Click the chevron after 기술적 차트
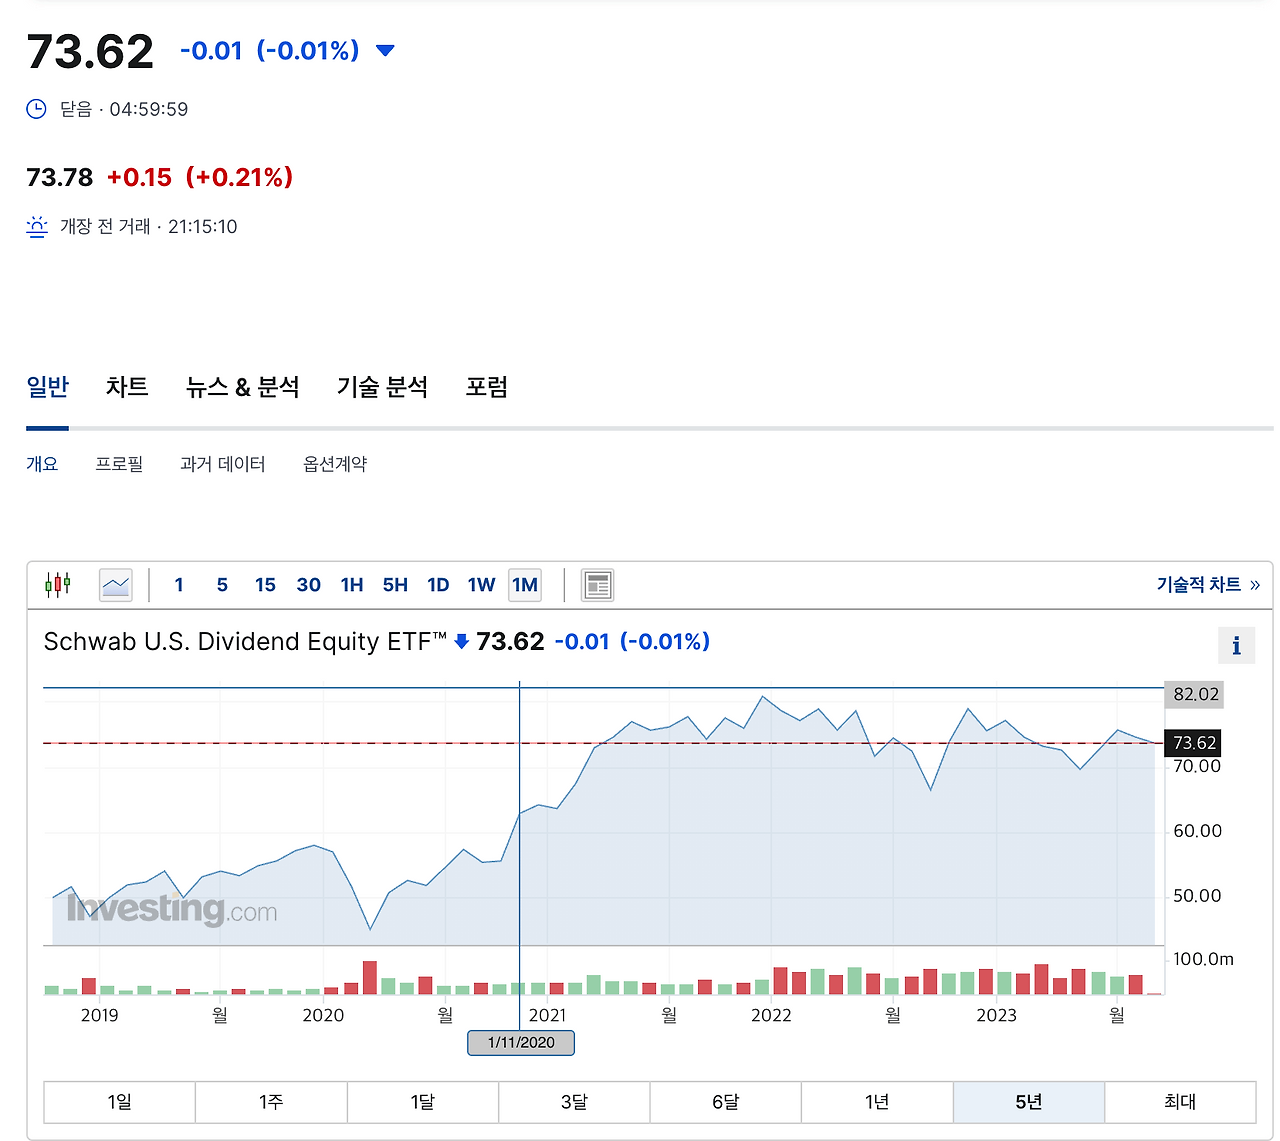The width and height of the screenshot is (1280, 1141). [1256, 584]
